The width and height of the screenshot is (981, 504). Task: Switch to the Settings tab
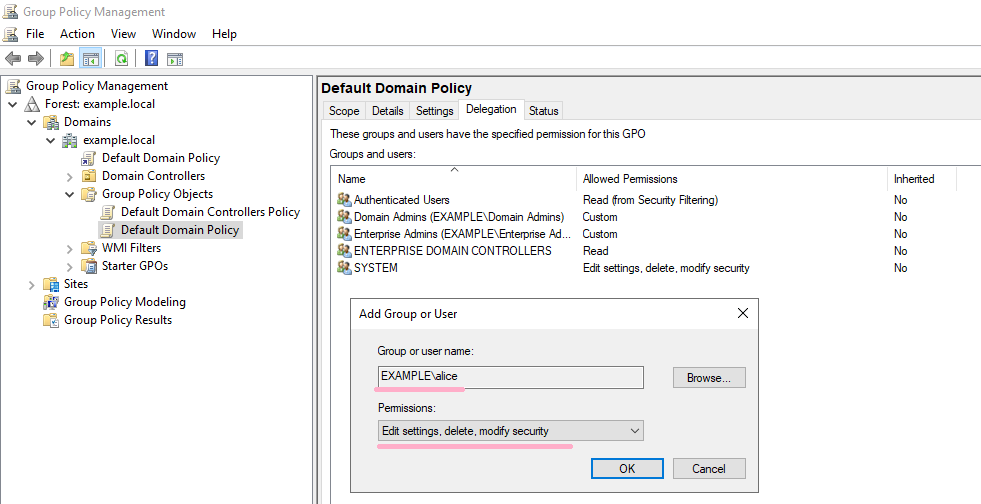(434, 111)
